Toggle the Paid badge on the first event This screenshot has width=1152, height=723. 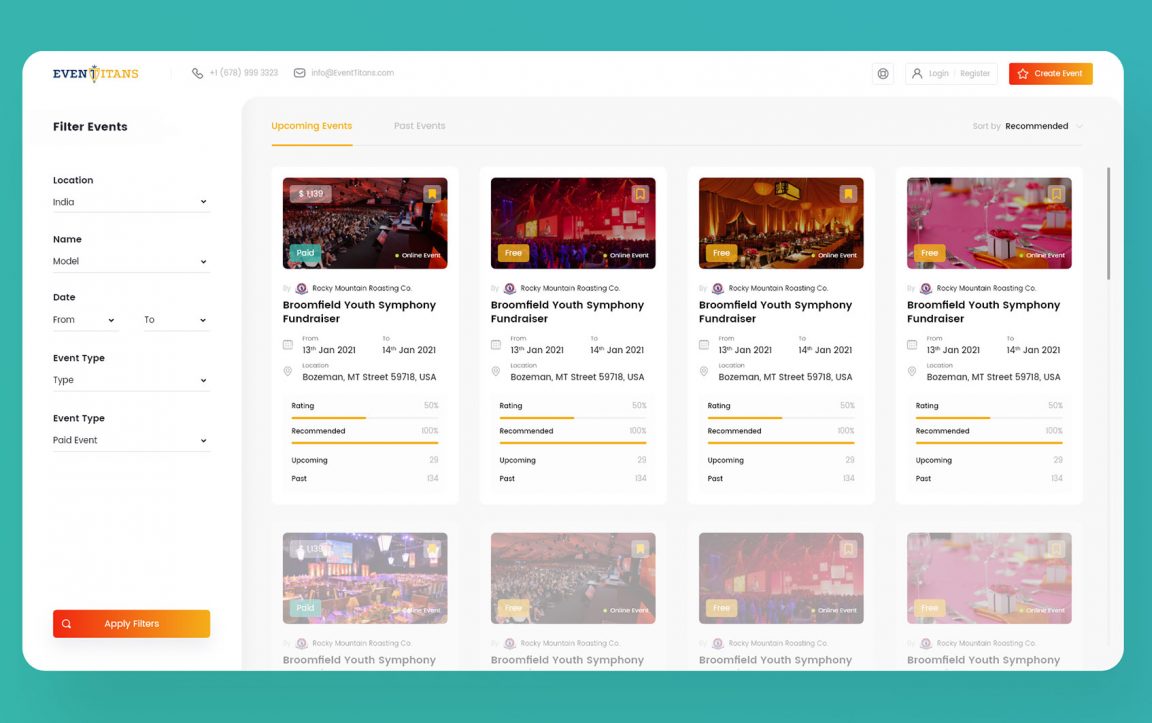(x=304, y=253)
